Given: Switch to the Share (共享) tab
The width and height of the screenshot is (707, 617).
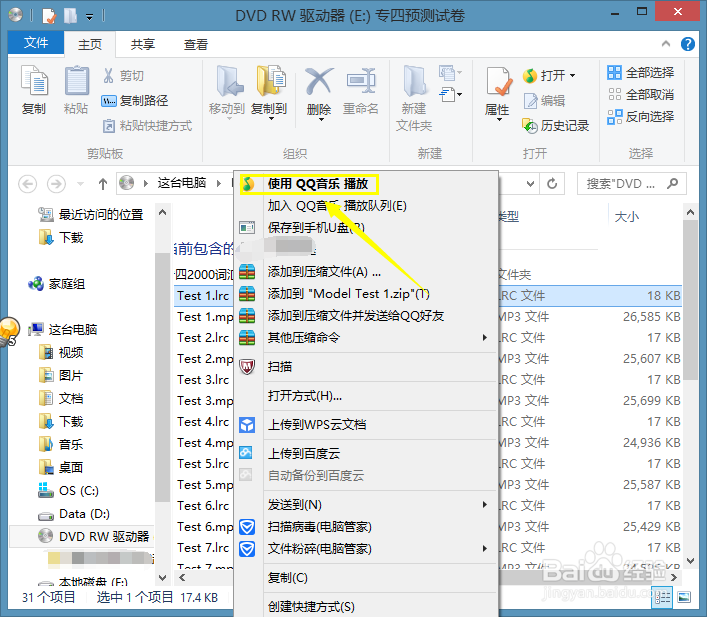Looking at the screenshot, I should click(x=143, y=44).
